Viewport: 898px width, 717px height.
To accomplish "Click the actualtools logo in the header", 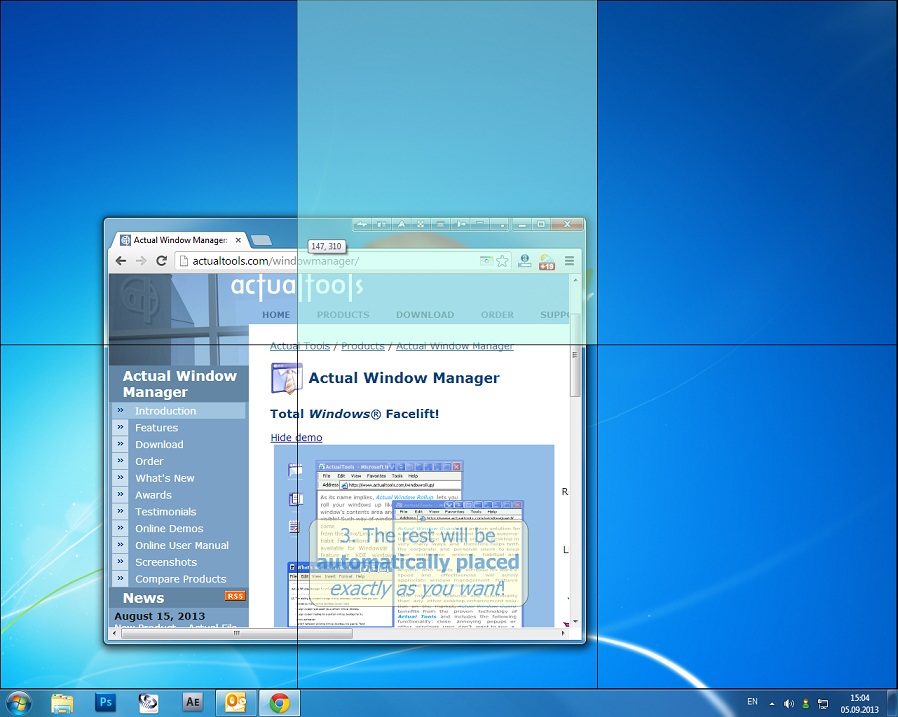I will pos(297,286).
